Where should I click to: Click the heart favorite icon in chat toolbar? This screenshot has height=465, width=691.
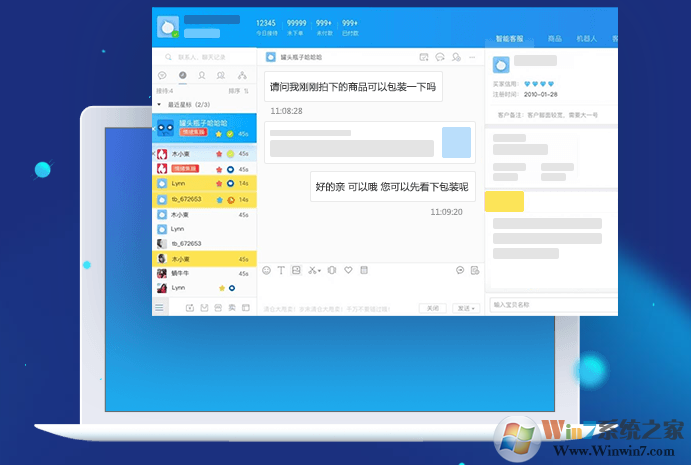(x=348, y=270)
